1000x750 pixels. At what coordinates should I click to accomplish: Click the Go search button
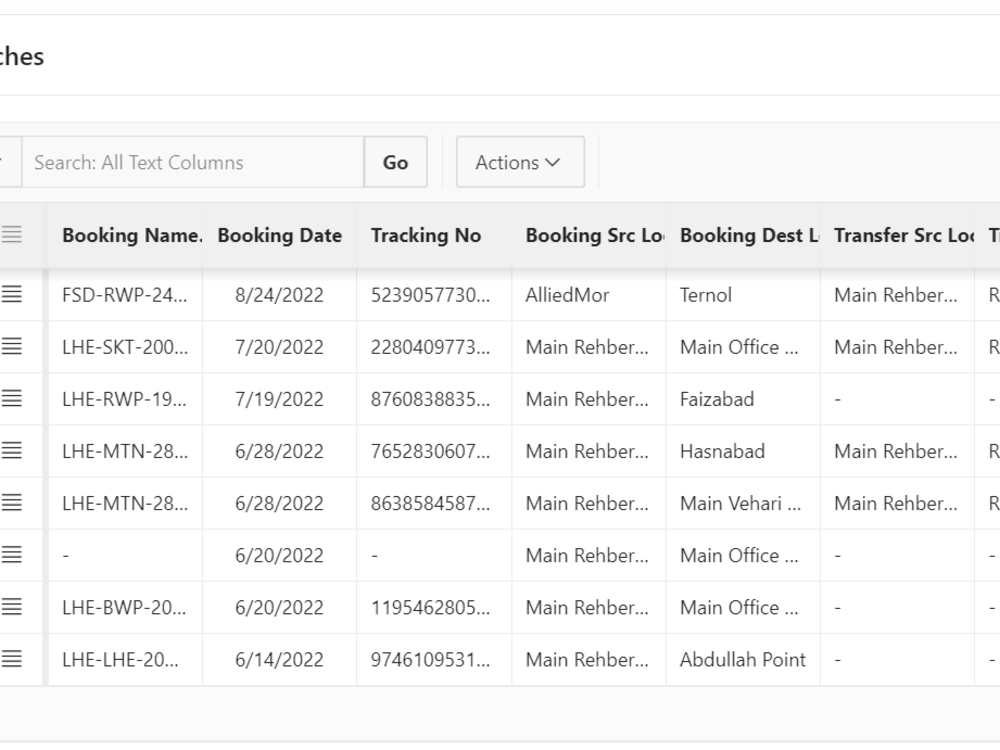pos(395,162)
